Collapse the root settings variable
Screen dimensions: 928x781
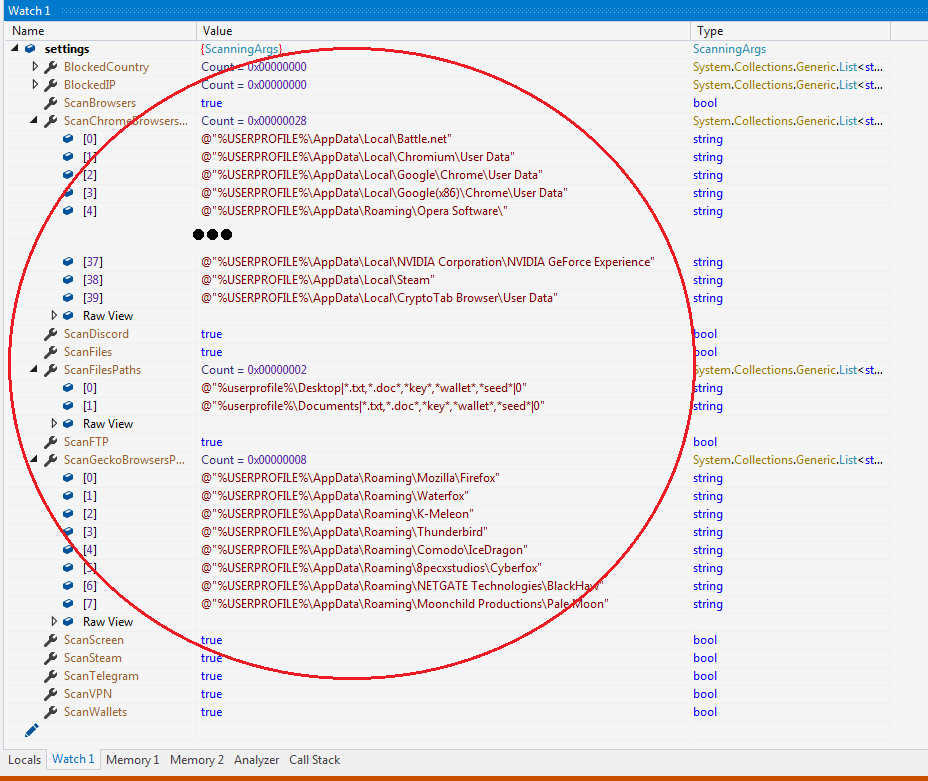[16, 49]
